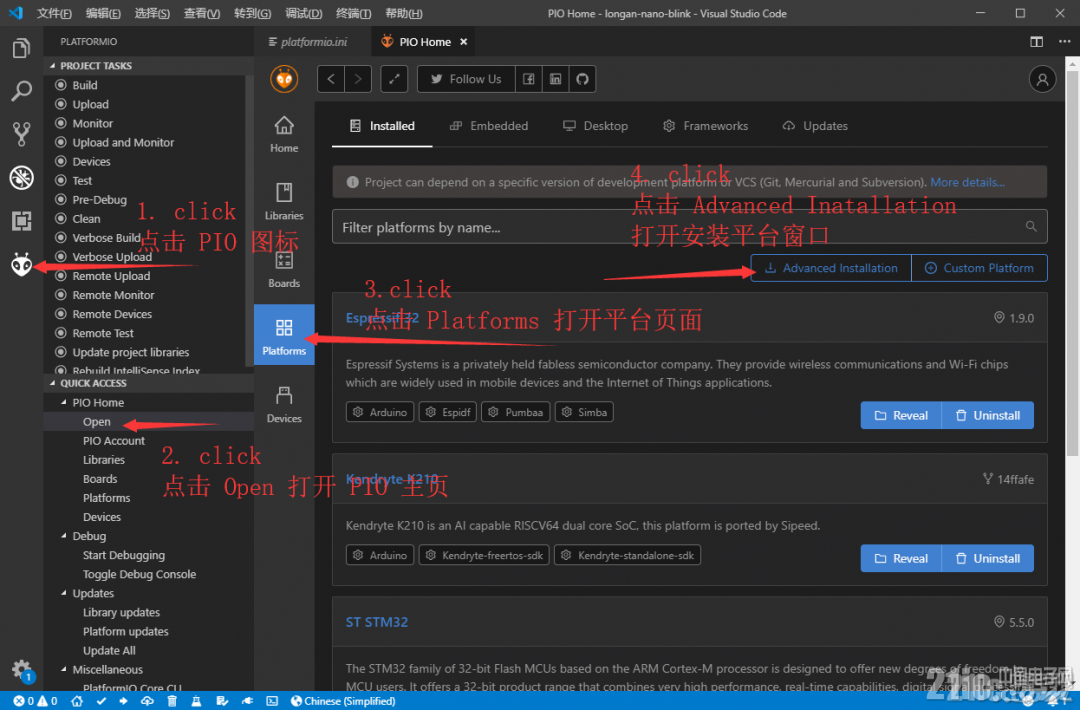Click the Chinese (Simplified) status bar entry

343,701
